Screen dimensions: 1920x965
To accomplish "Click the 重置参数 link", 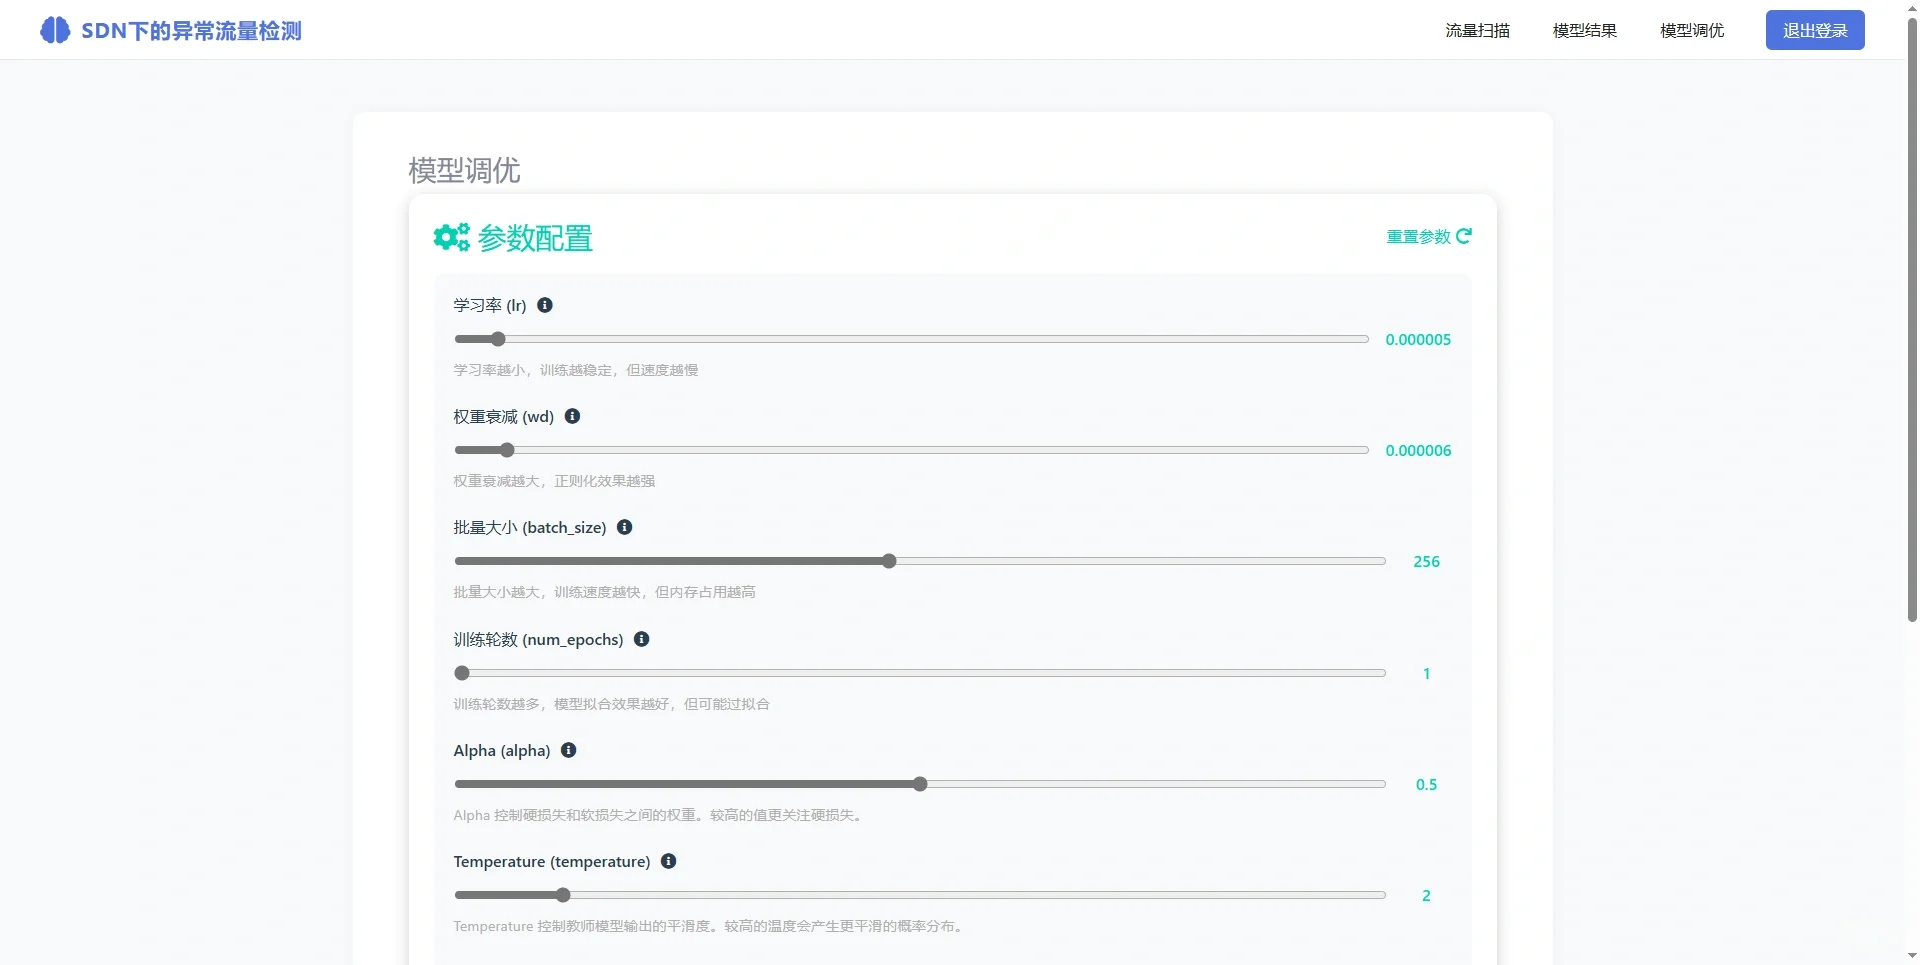I will click(x=1417, y=236).
